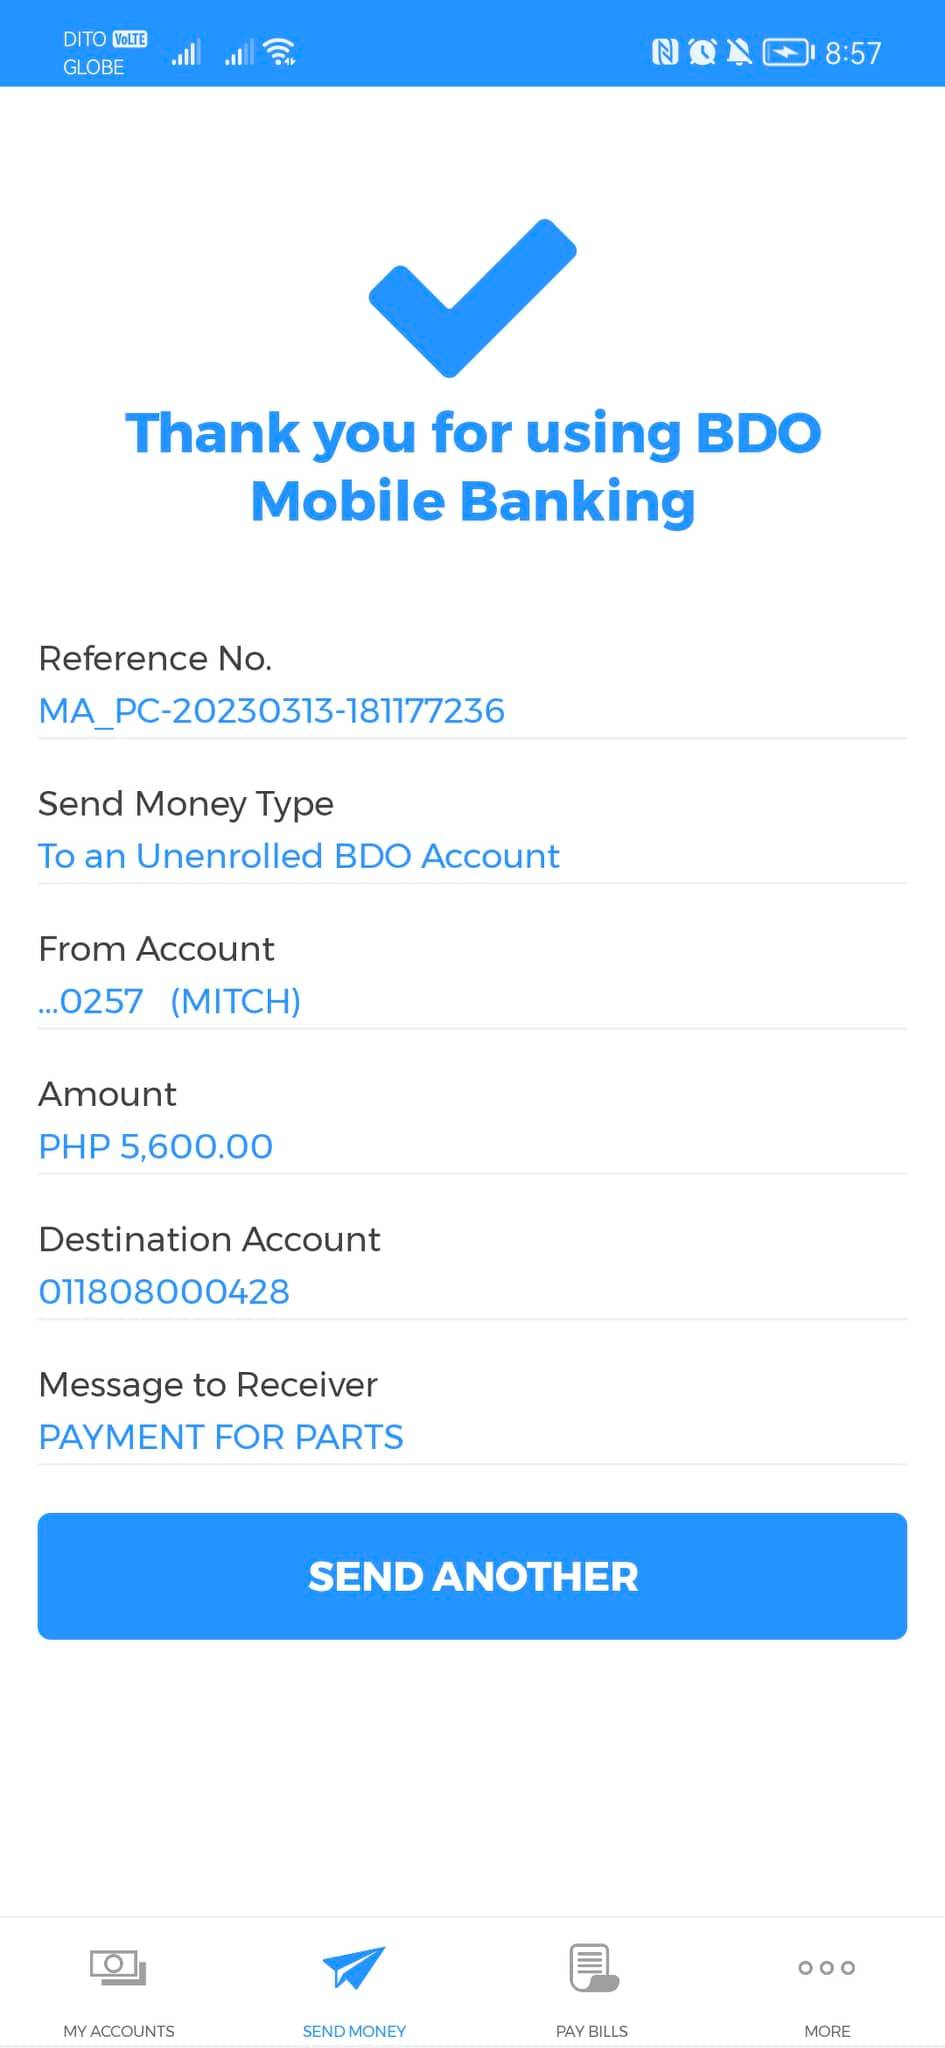Tap the Send Money paper plane icon
The height and width of the screenshot is (2048, 945).
click(x=354, y=1967)
